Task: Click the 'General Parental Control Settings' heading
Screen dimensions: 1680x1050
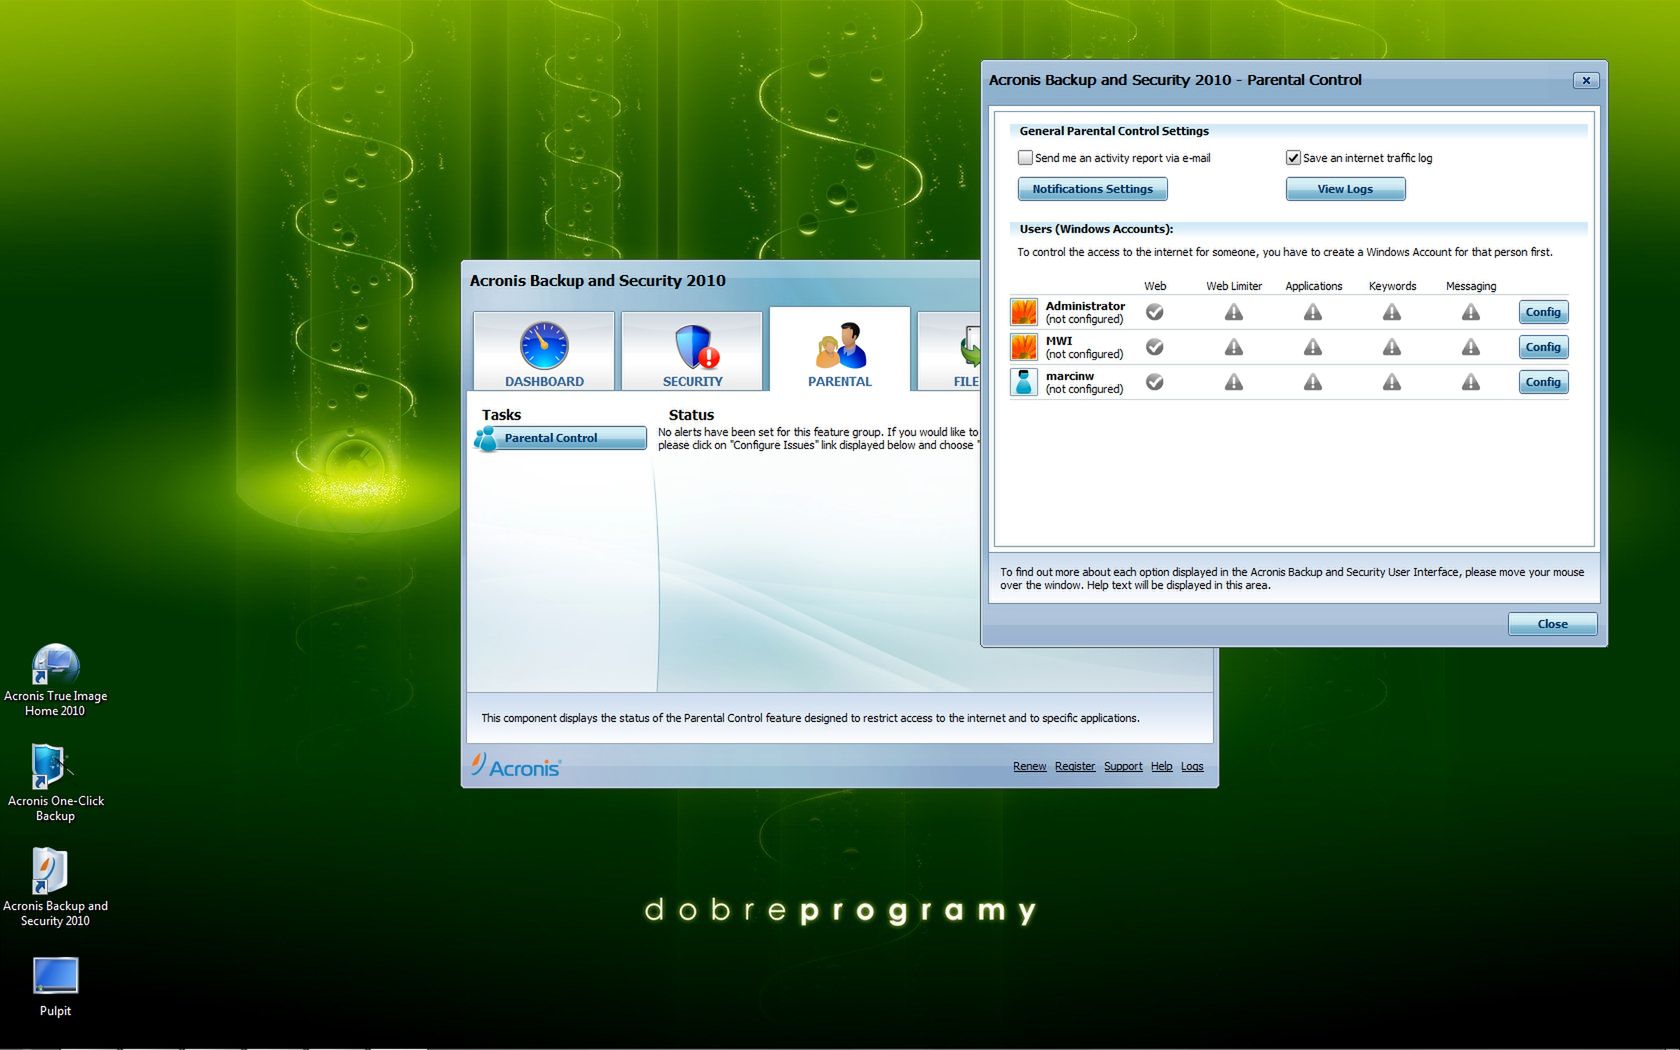Action: 1114,131
